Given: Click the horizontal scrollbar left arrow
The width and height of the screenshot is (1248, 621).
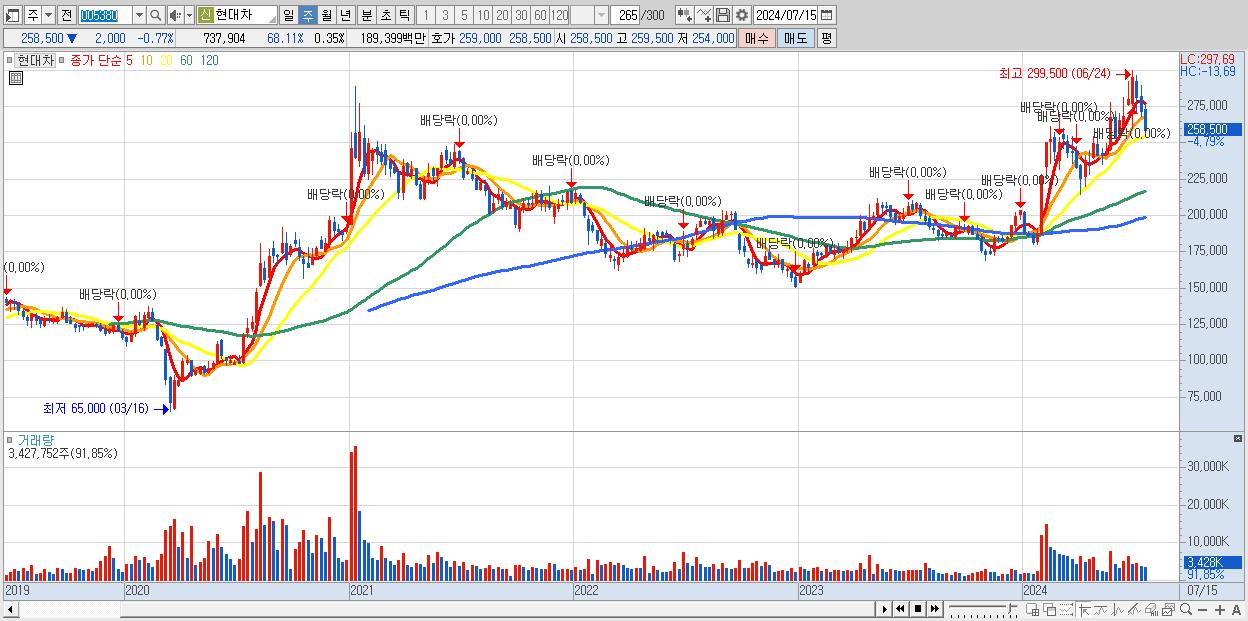Looking at the screenshot, I should [x=11, y=609].
